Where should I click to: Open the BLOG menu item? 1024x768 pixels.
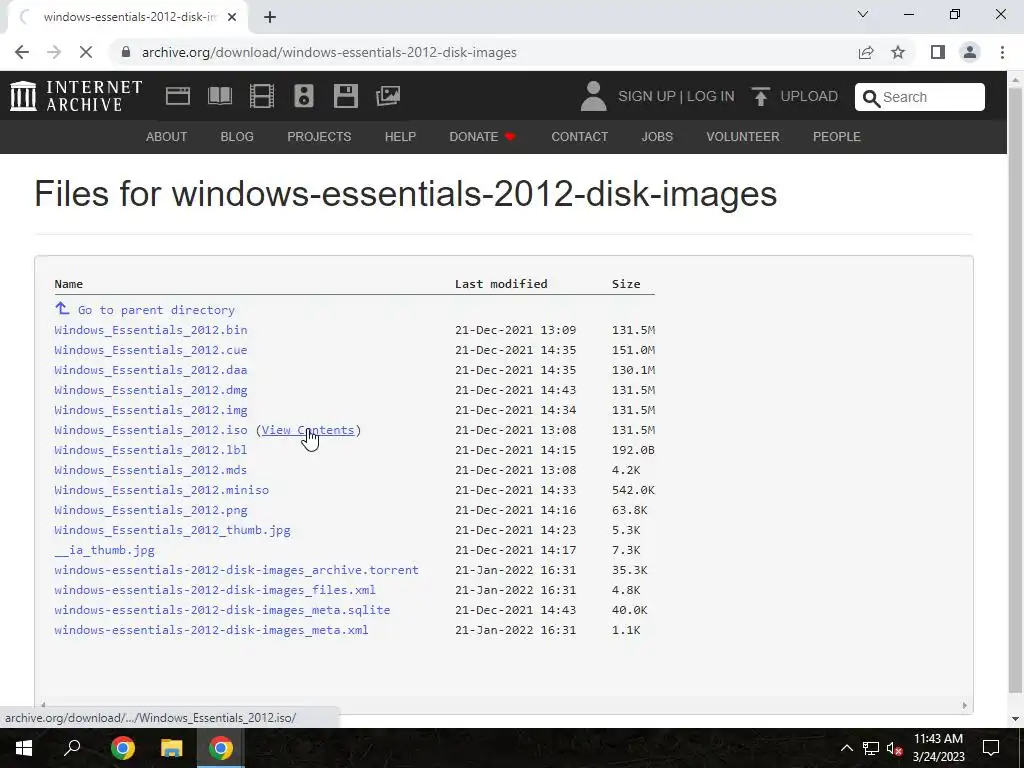click(237, 136)
